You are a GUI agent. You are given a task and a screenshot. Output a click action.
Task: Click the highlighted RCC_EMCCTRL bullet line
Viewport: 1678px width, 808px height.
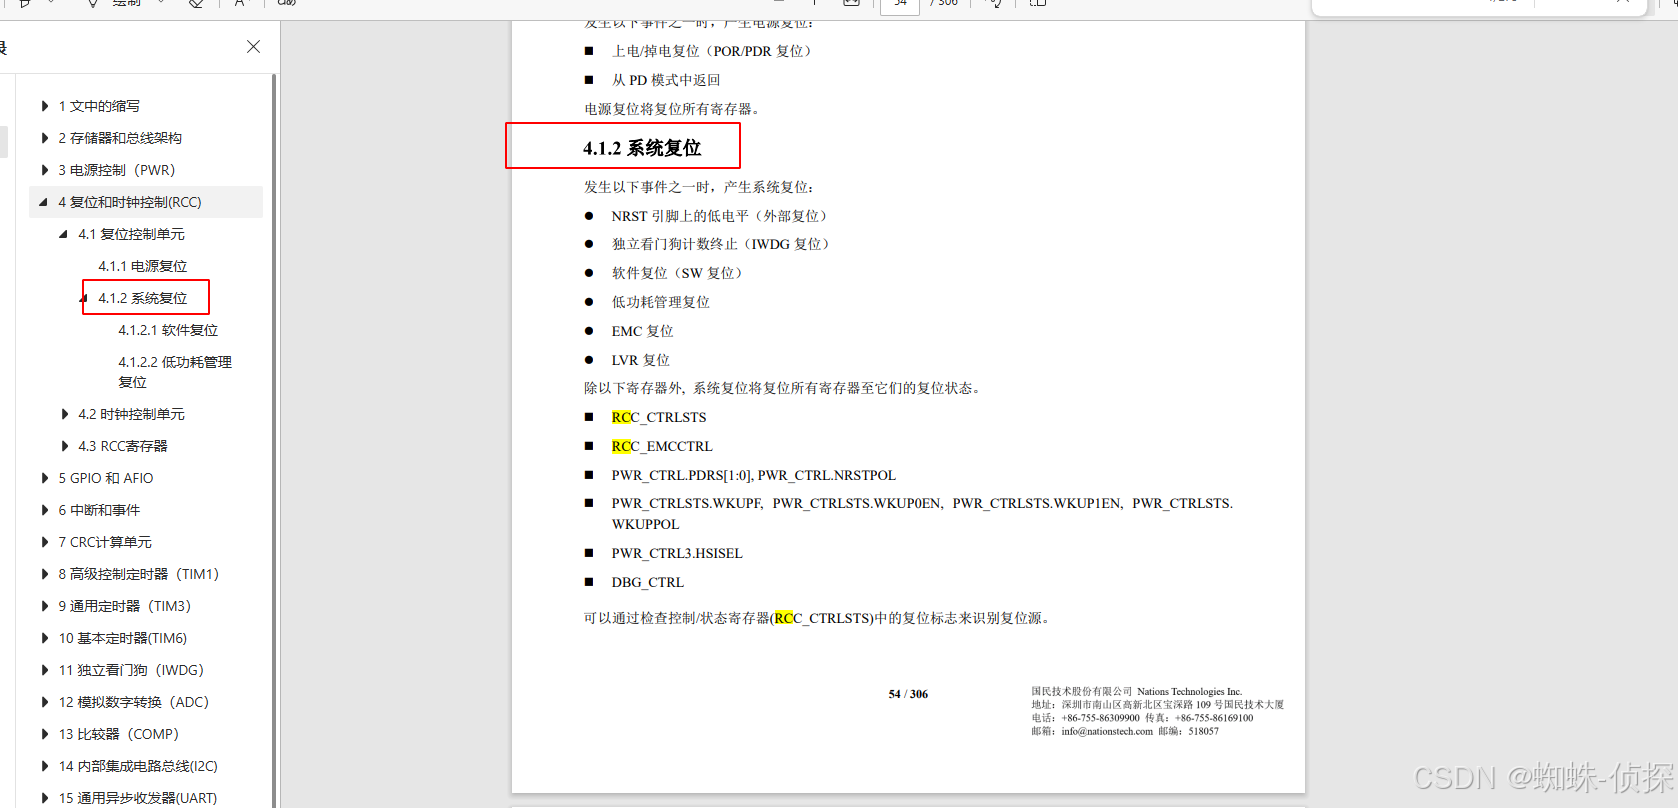pyautogui.click(x=662, y=446)
